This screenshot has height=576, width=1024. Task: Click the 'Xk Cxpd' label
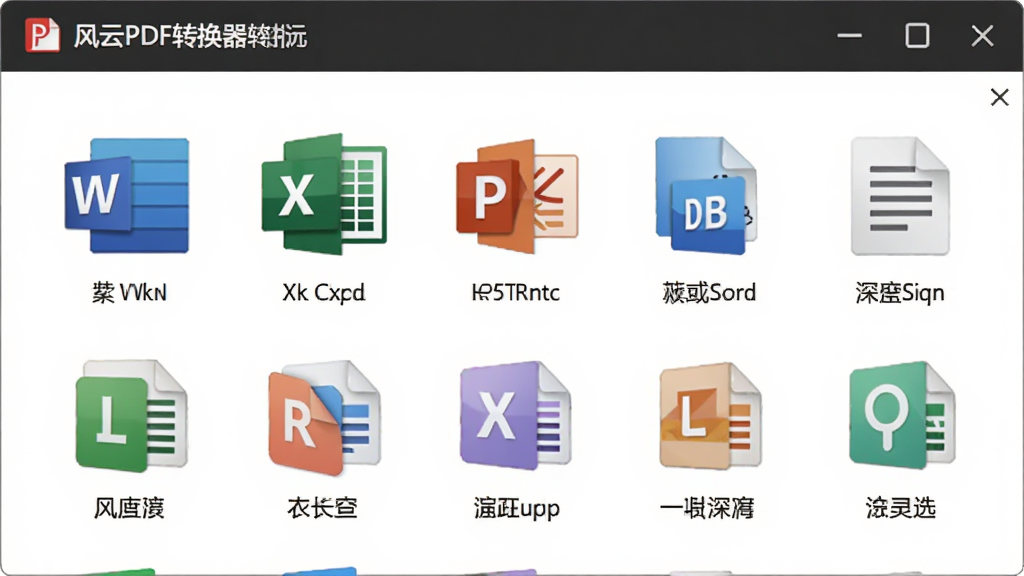click(324, 293)
